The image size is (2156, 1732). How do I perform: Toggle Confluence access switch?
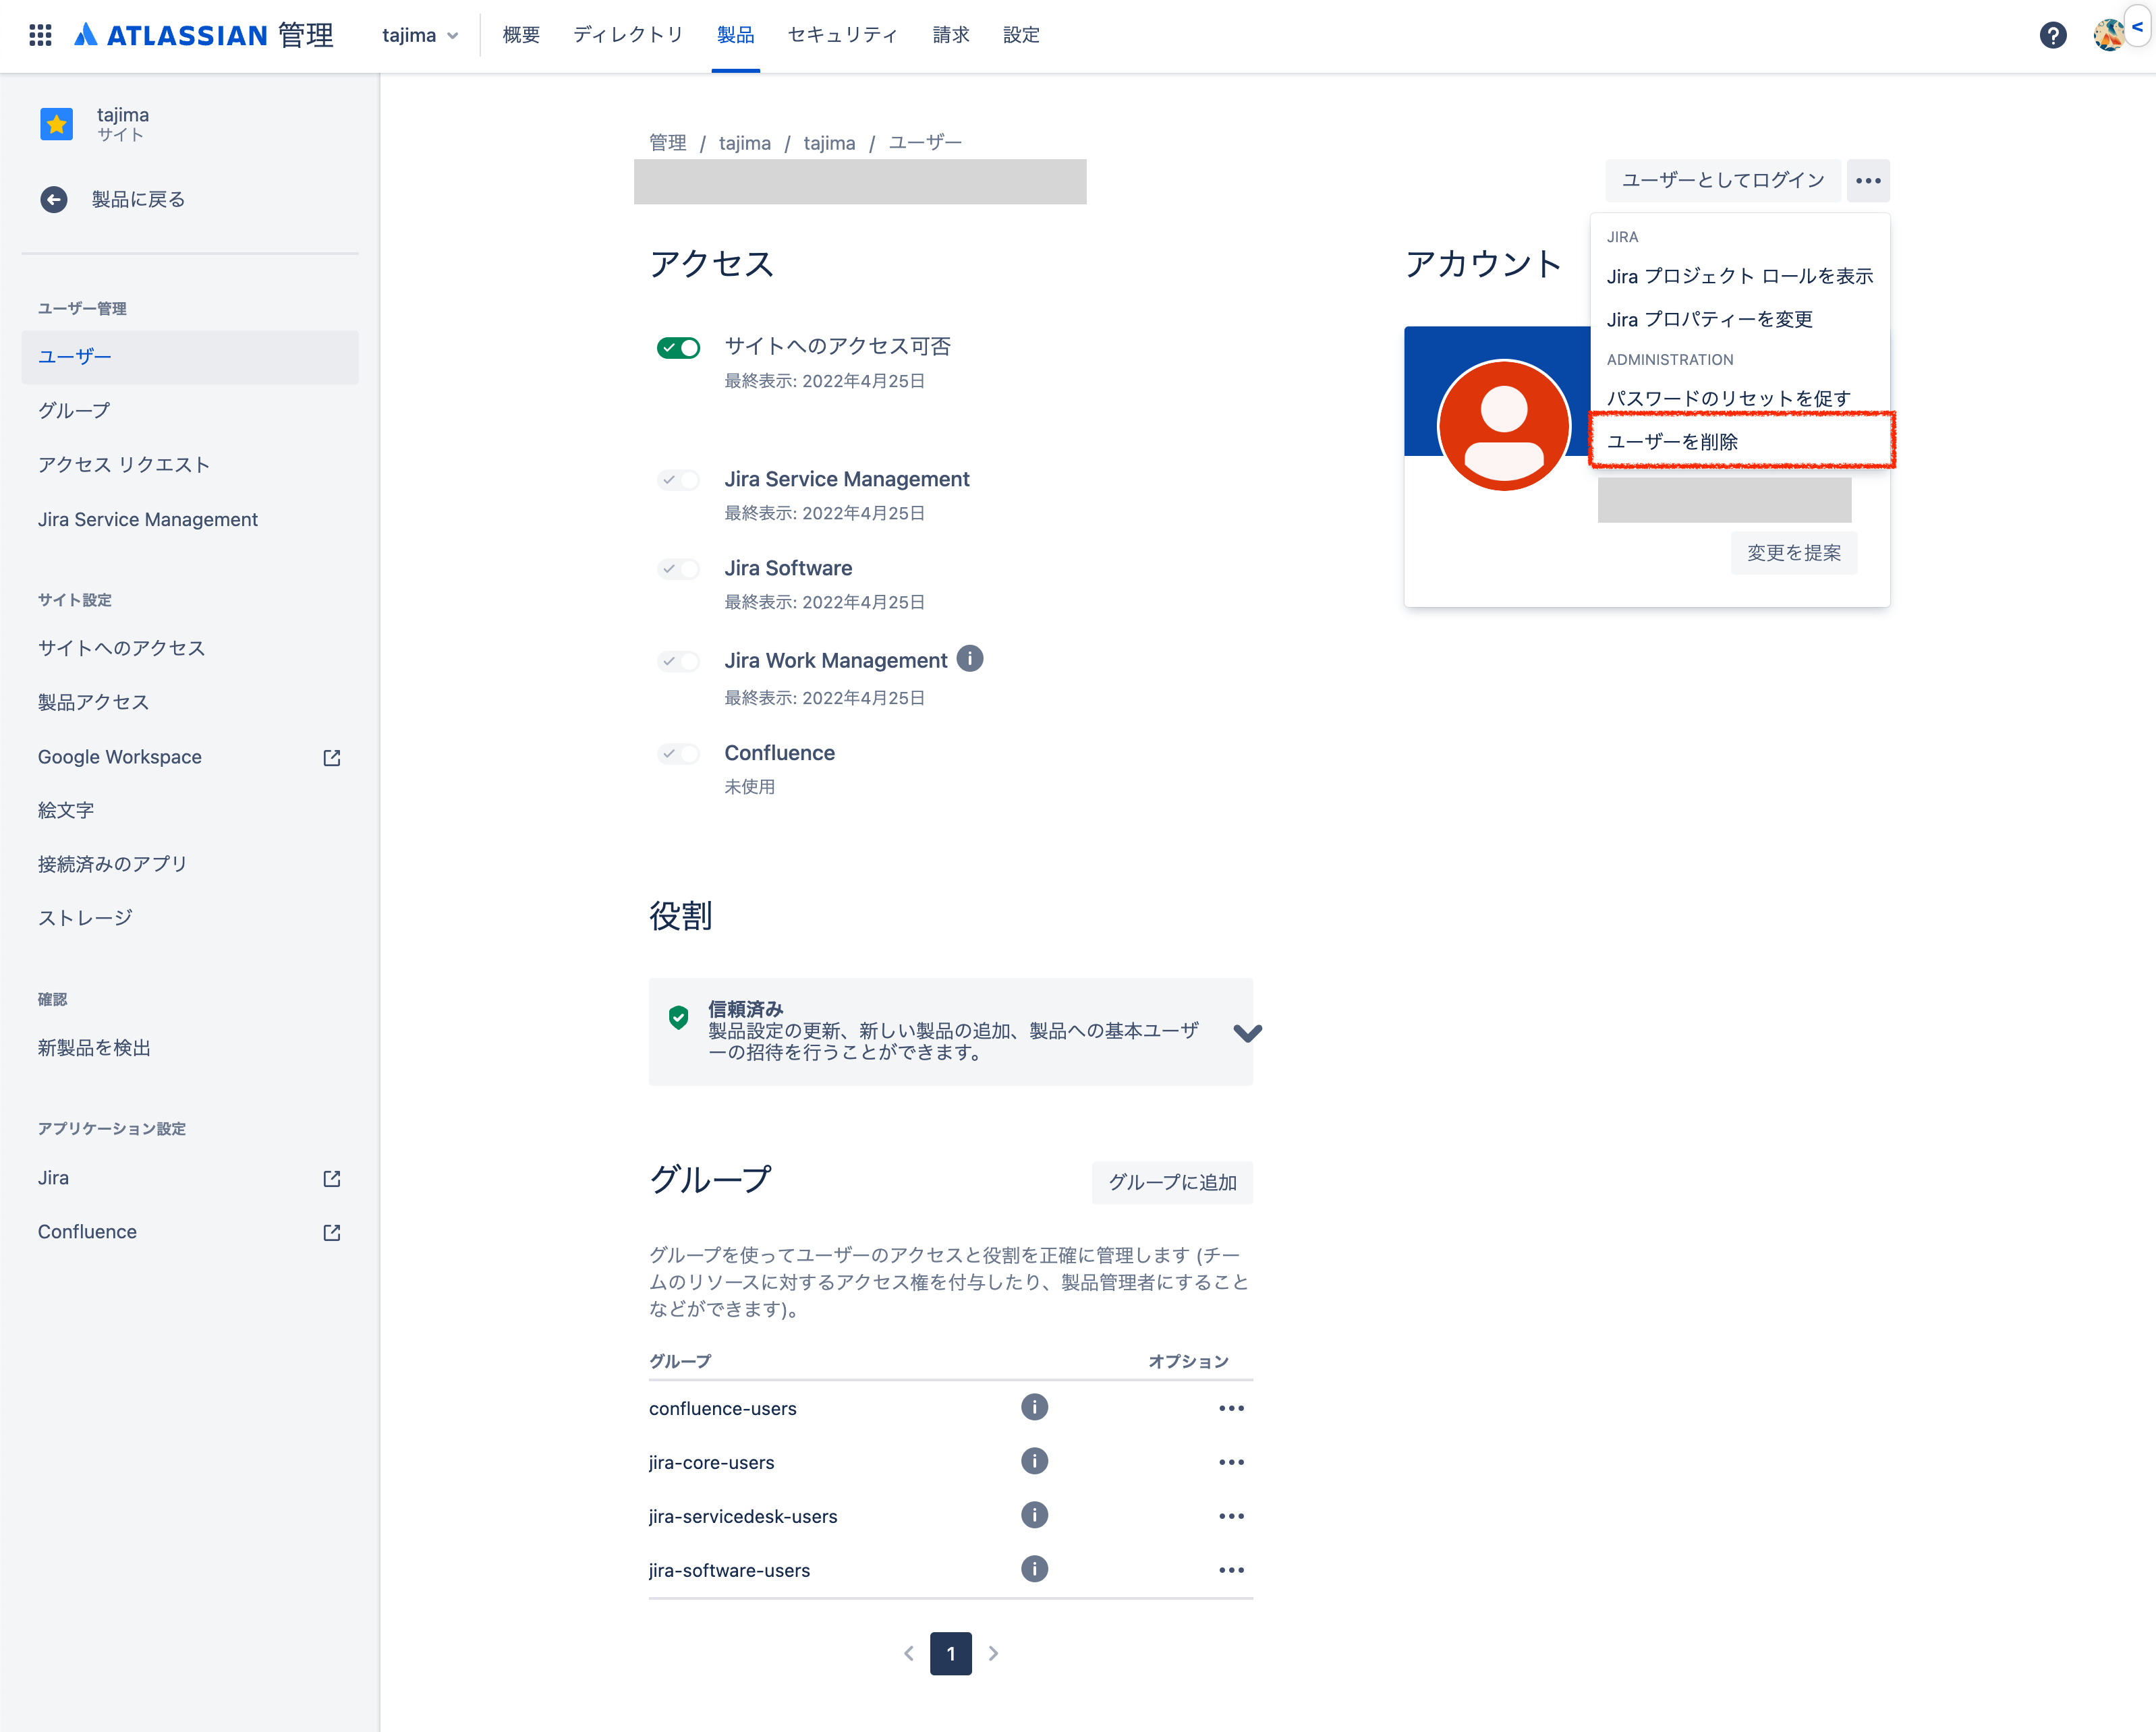pyautogui.click(x=678, y=753)
